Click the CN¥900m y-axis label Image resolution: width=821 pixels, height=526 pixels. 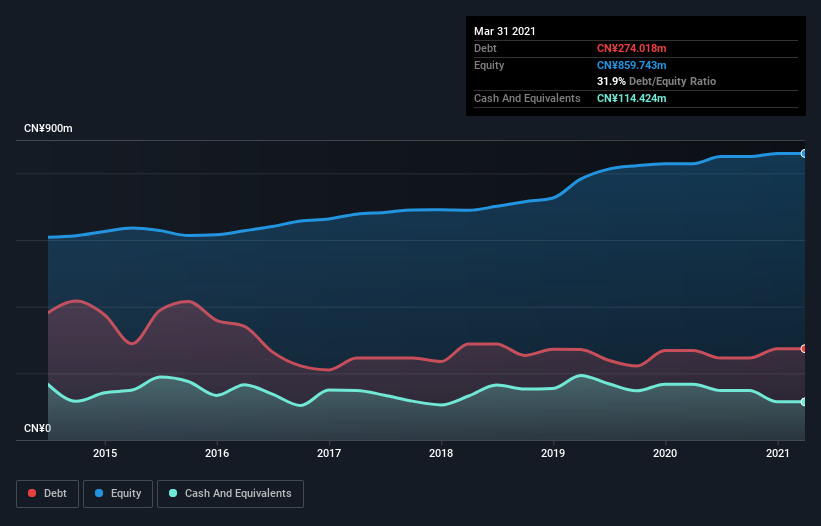click(48, 128)
